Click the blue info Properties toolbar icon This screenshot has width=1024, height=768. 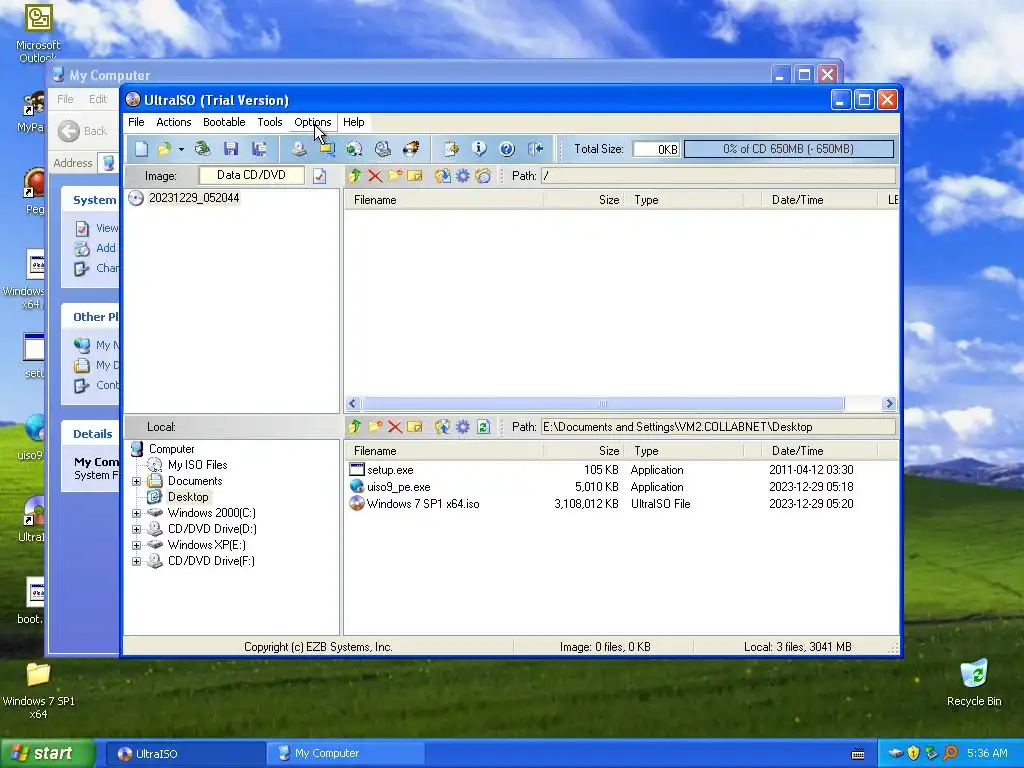[x=479, y=149]
